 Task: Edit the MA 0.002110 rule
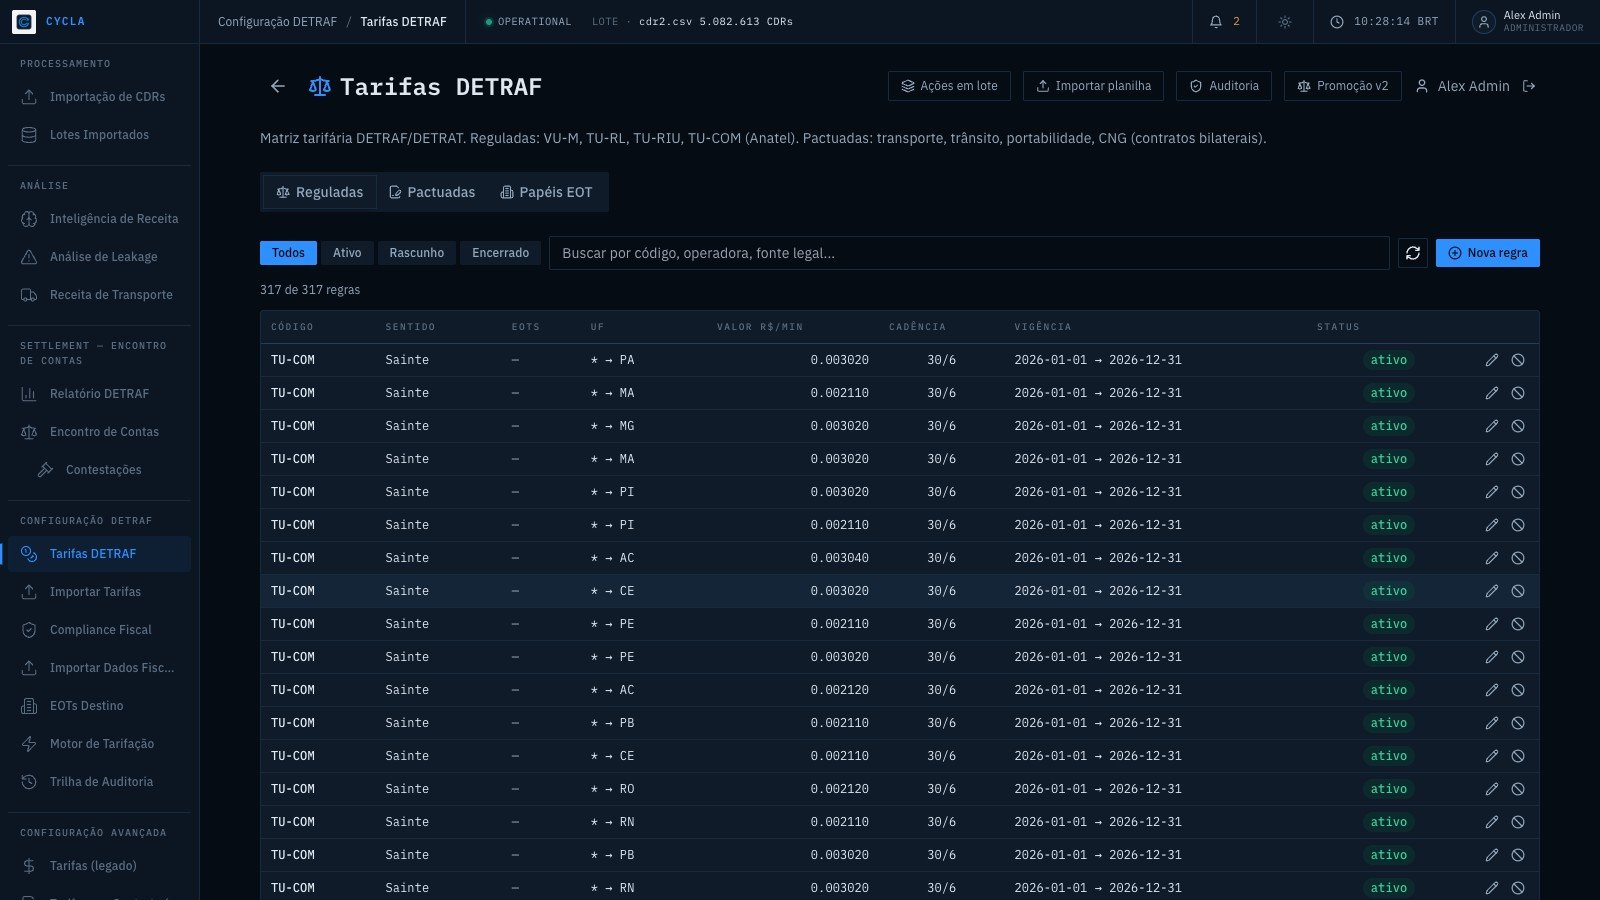point(1492,393)
